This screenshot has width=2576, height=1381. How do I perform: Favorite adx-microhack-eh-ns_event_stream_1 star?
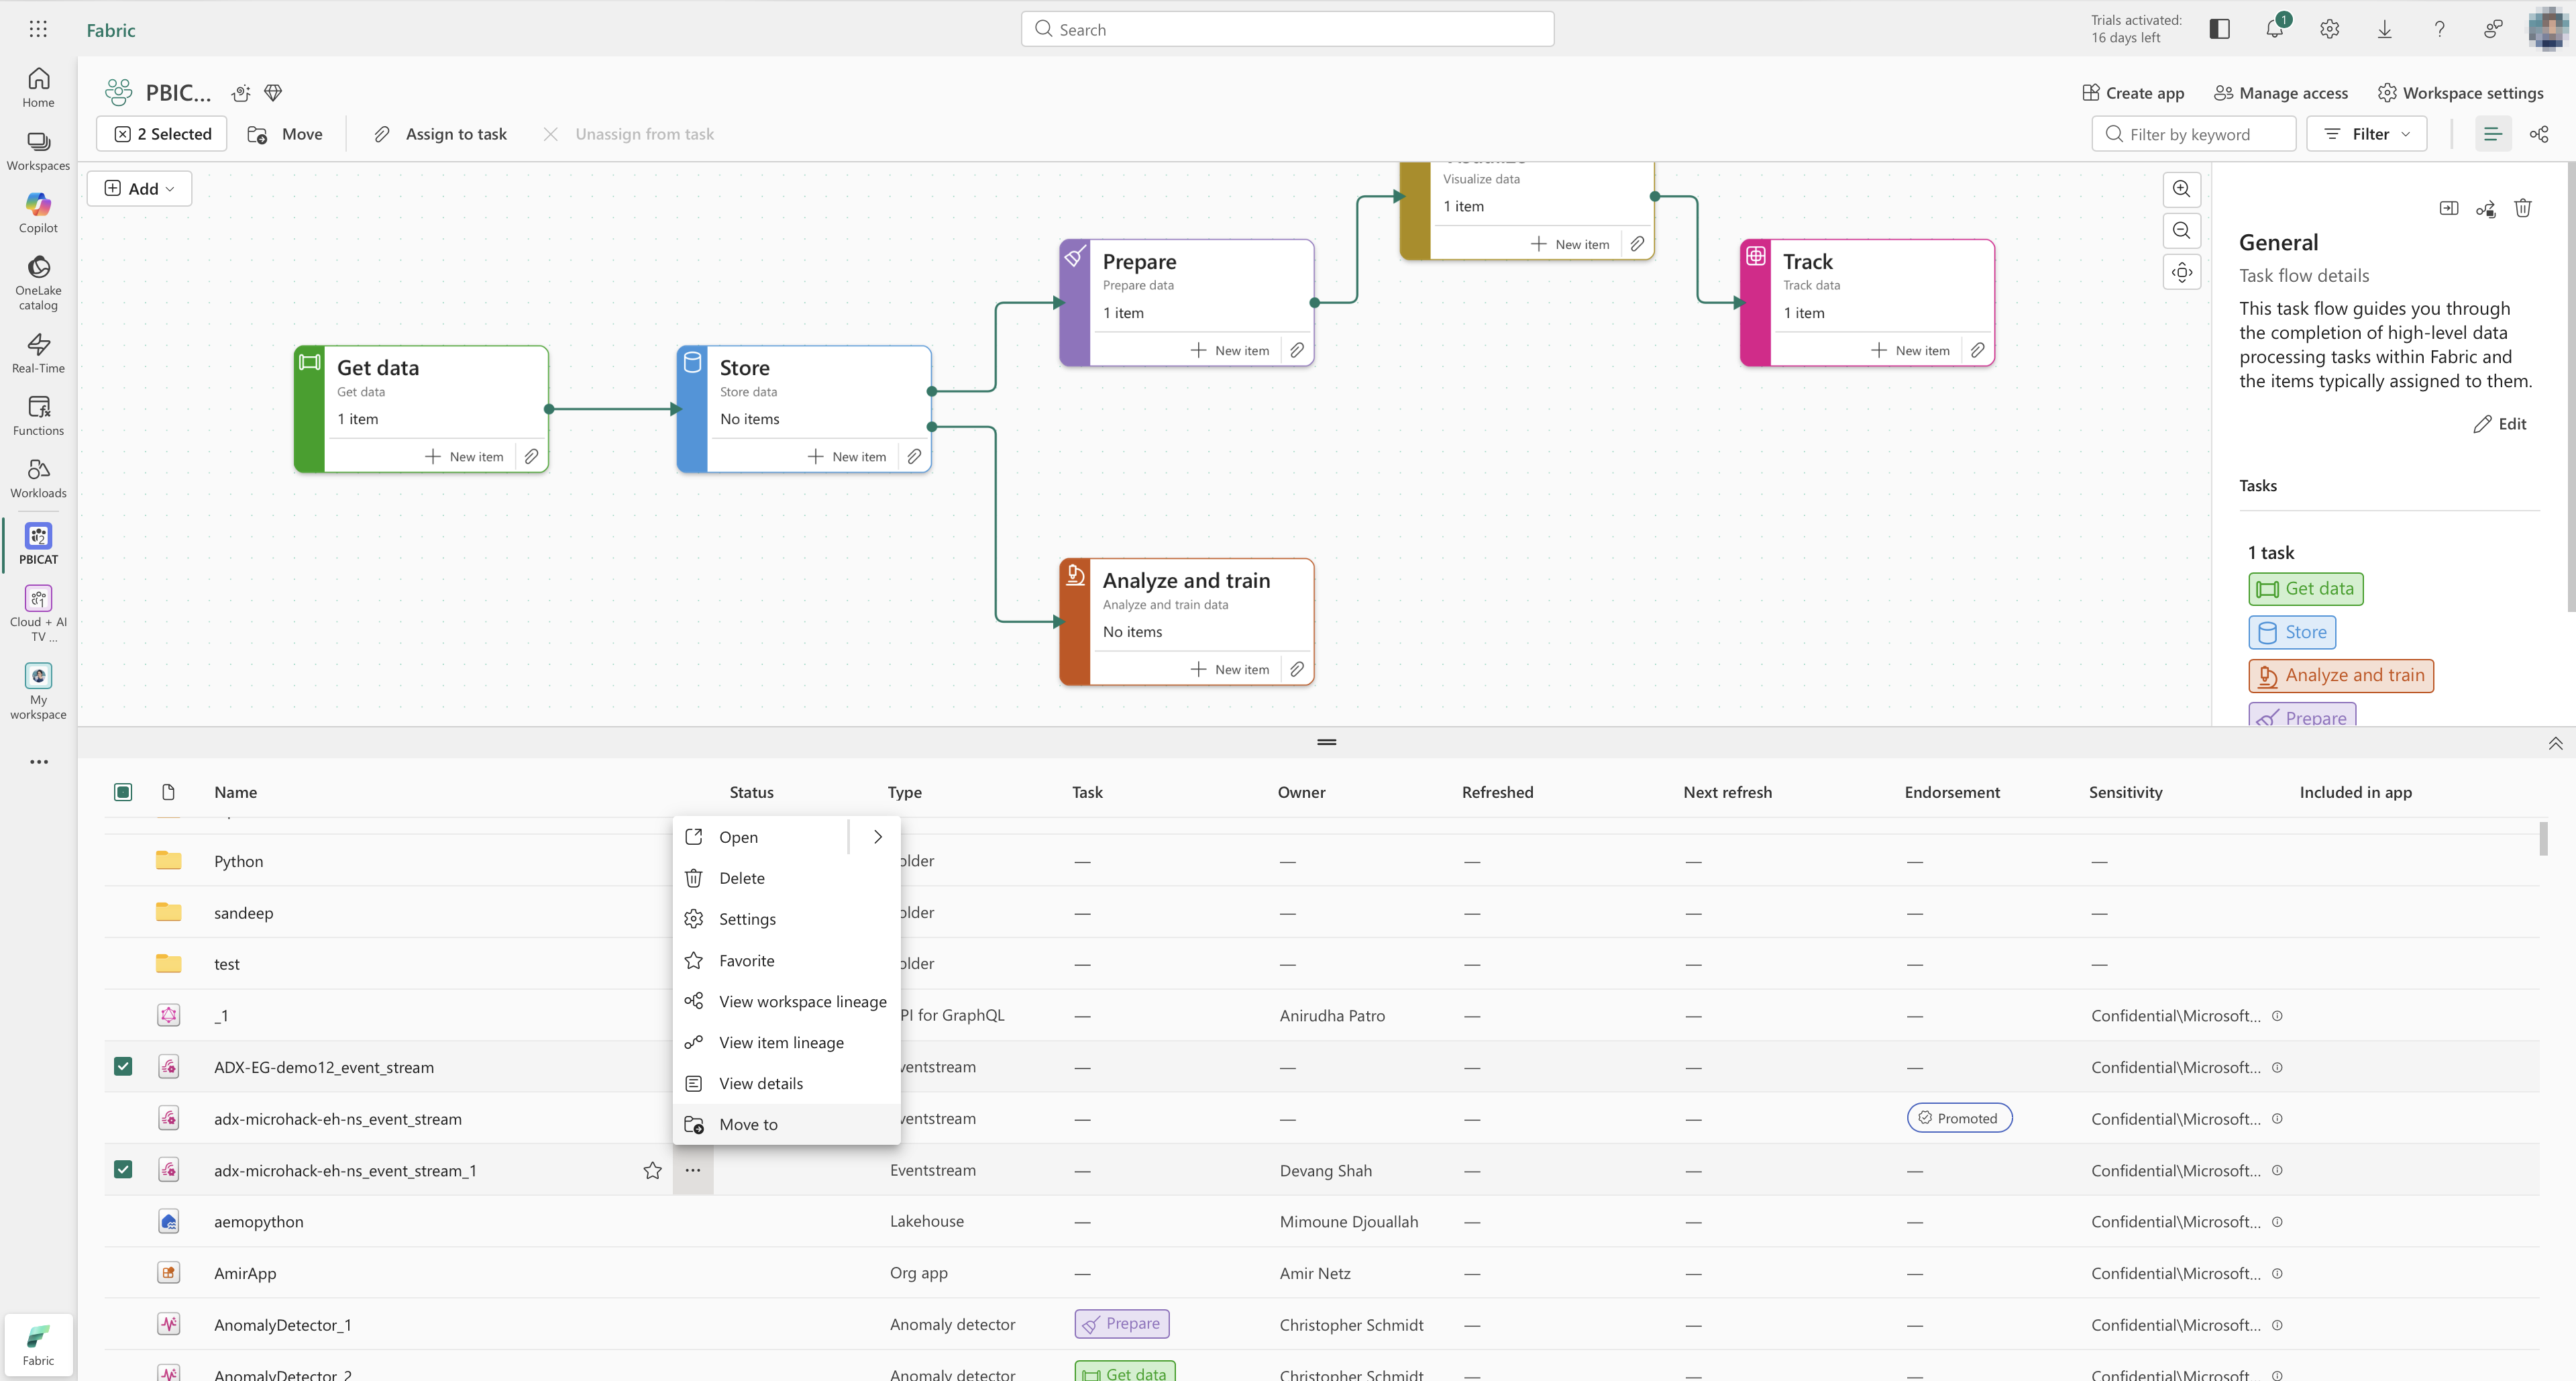coord(652,1170)
